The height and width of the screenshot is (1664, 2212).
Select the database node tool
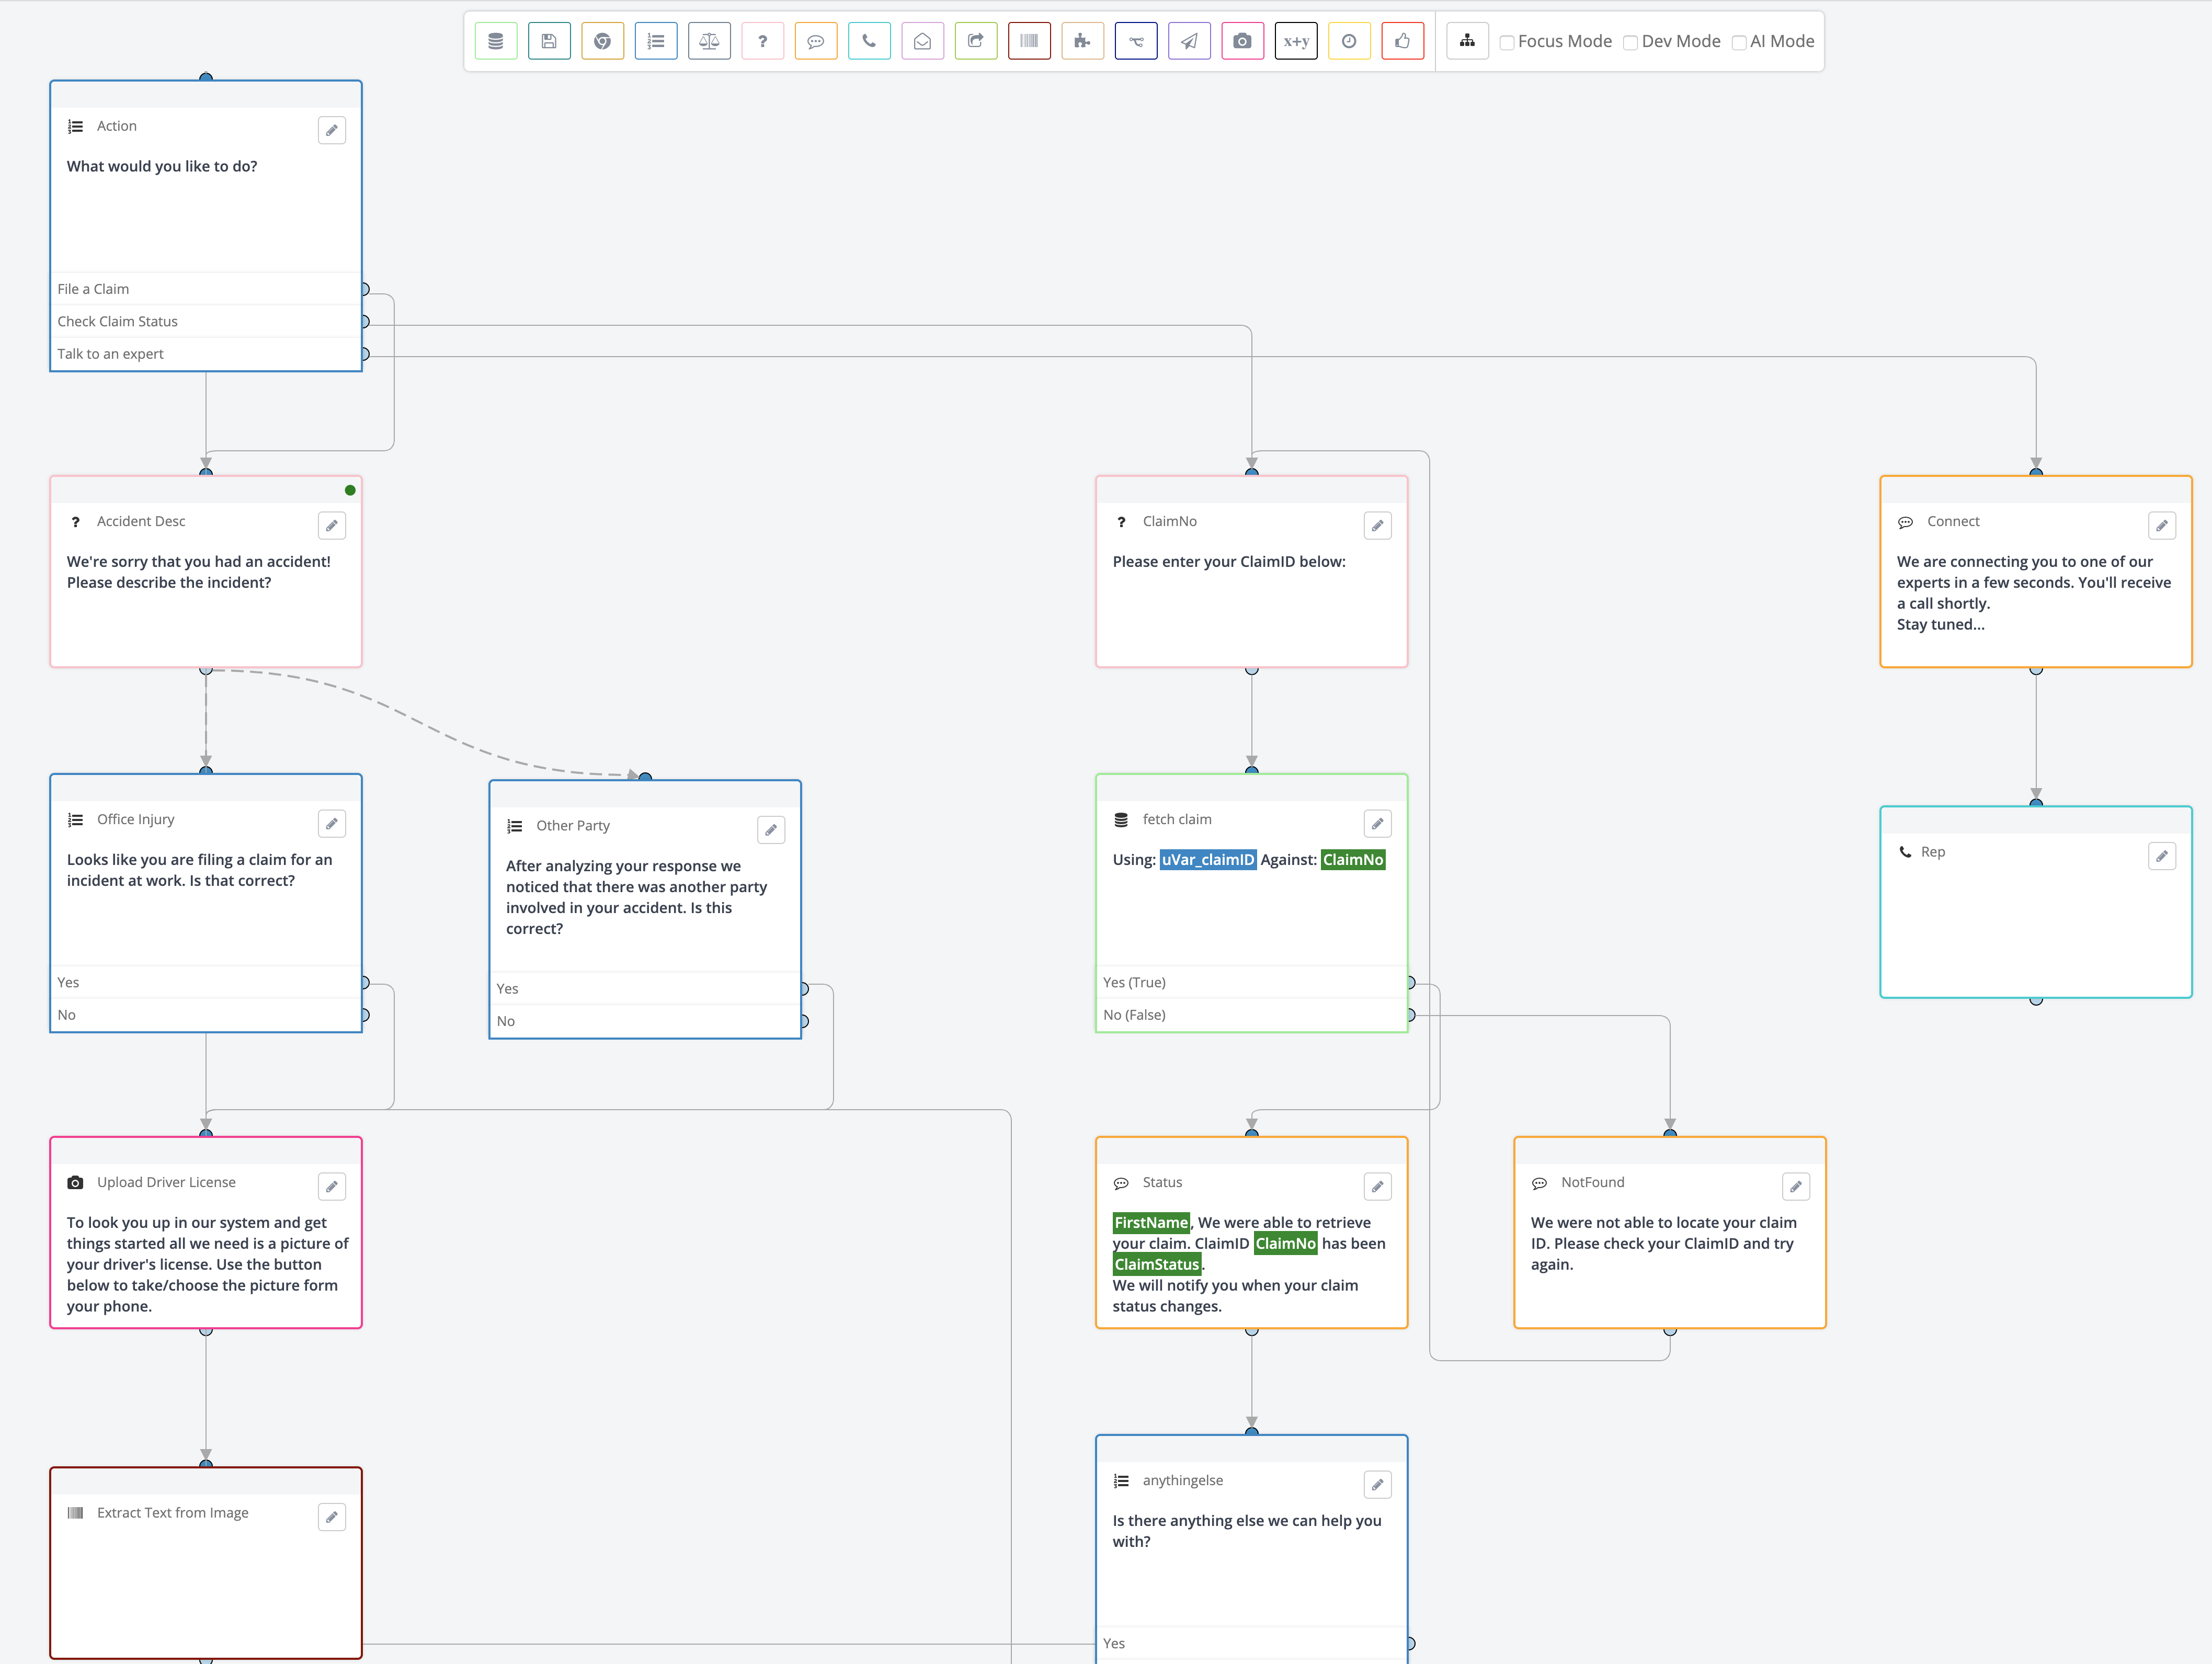pyautogui.click(x=496, y=41)
